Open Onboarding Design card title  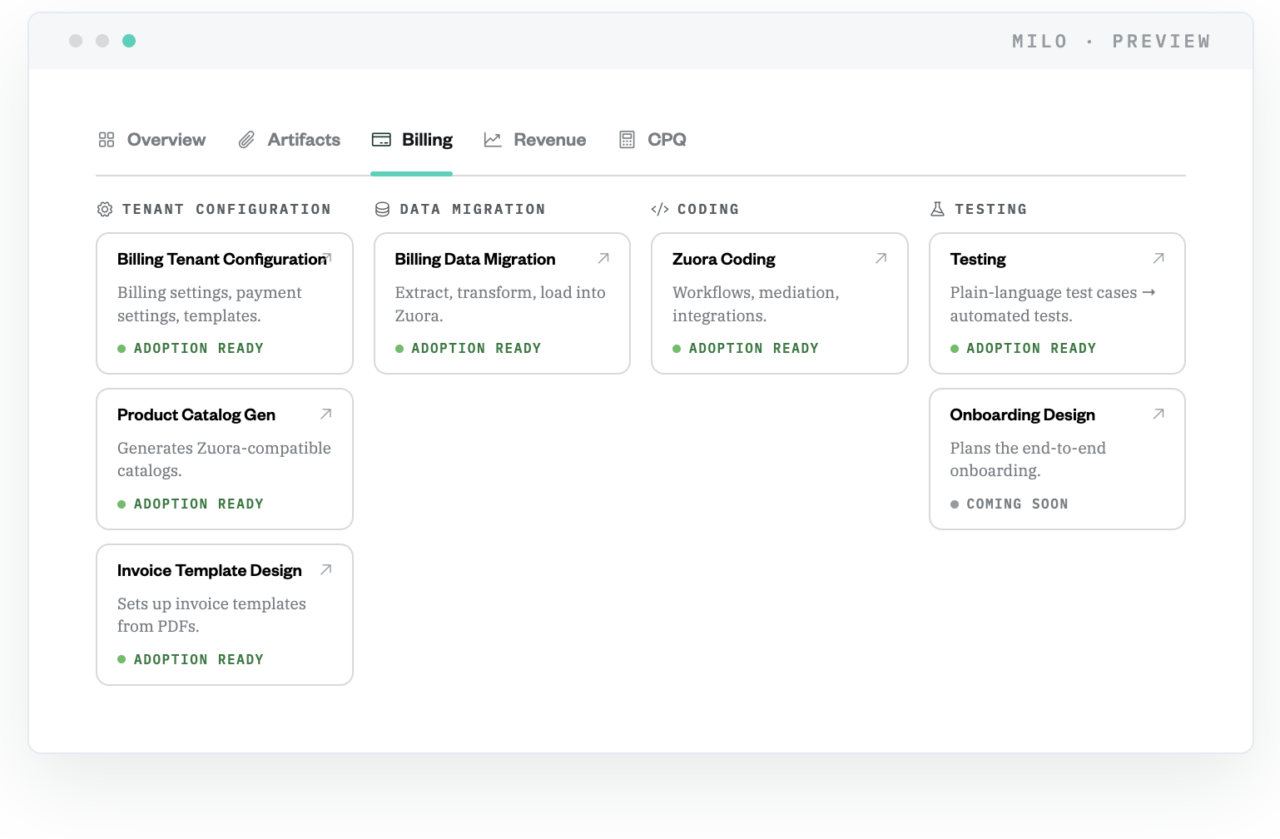[1022, 415]
